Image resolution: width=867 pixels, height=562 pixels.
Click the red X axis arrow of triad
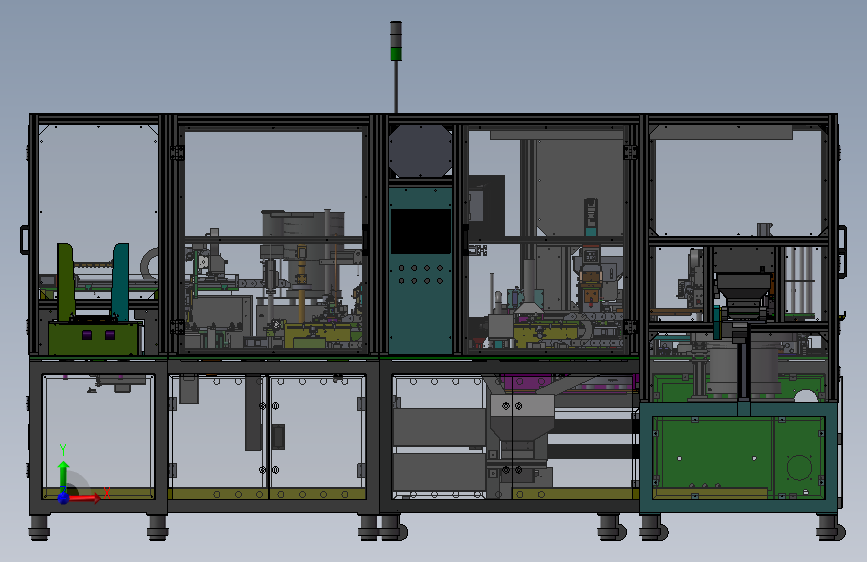pos(85,498)
